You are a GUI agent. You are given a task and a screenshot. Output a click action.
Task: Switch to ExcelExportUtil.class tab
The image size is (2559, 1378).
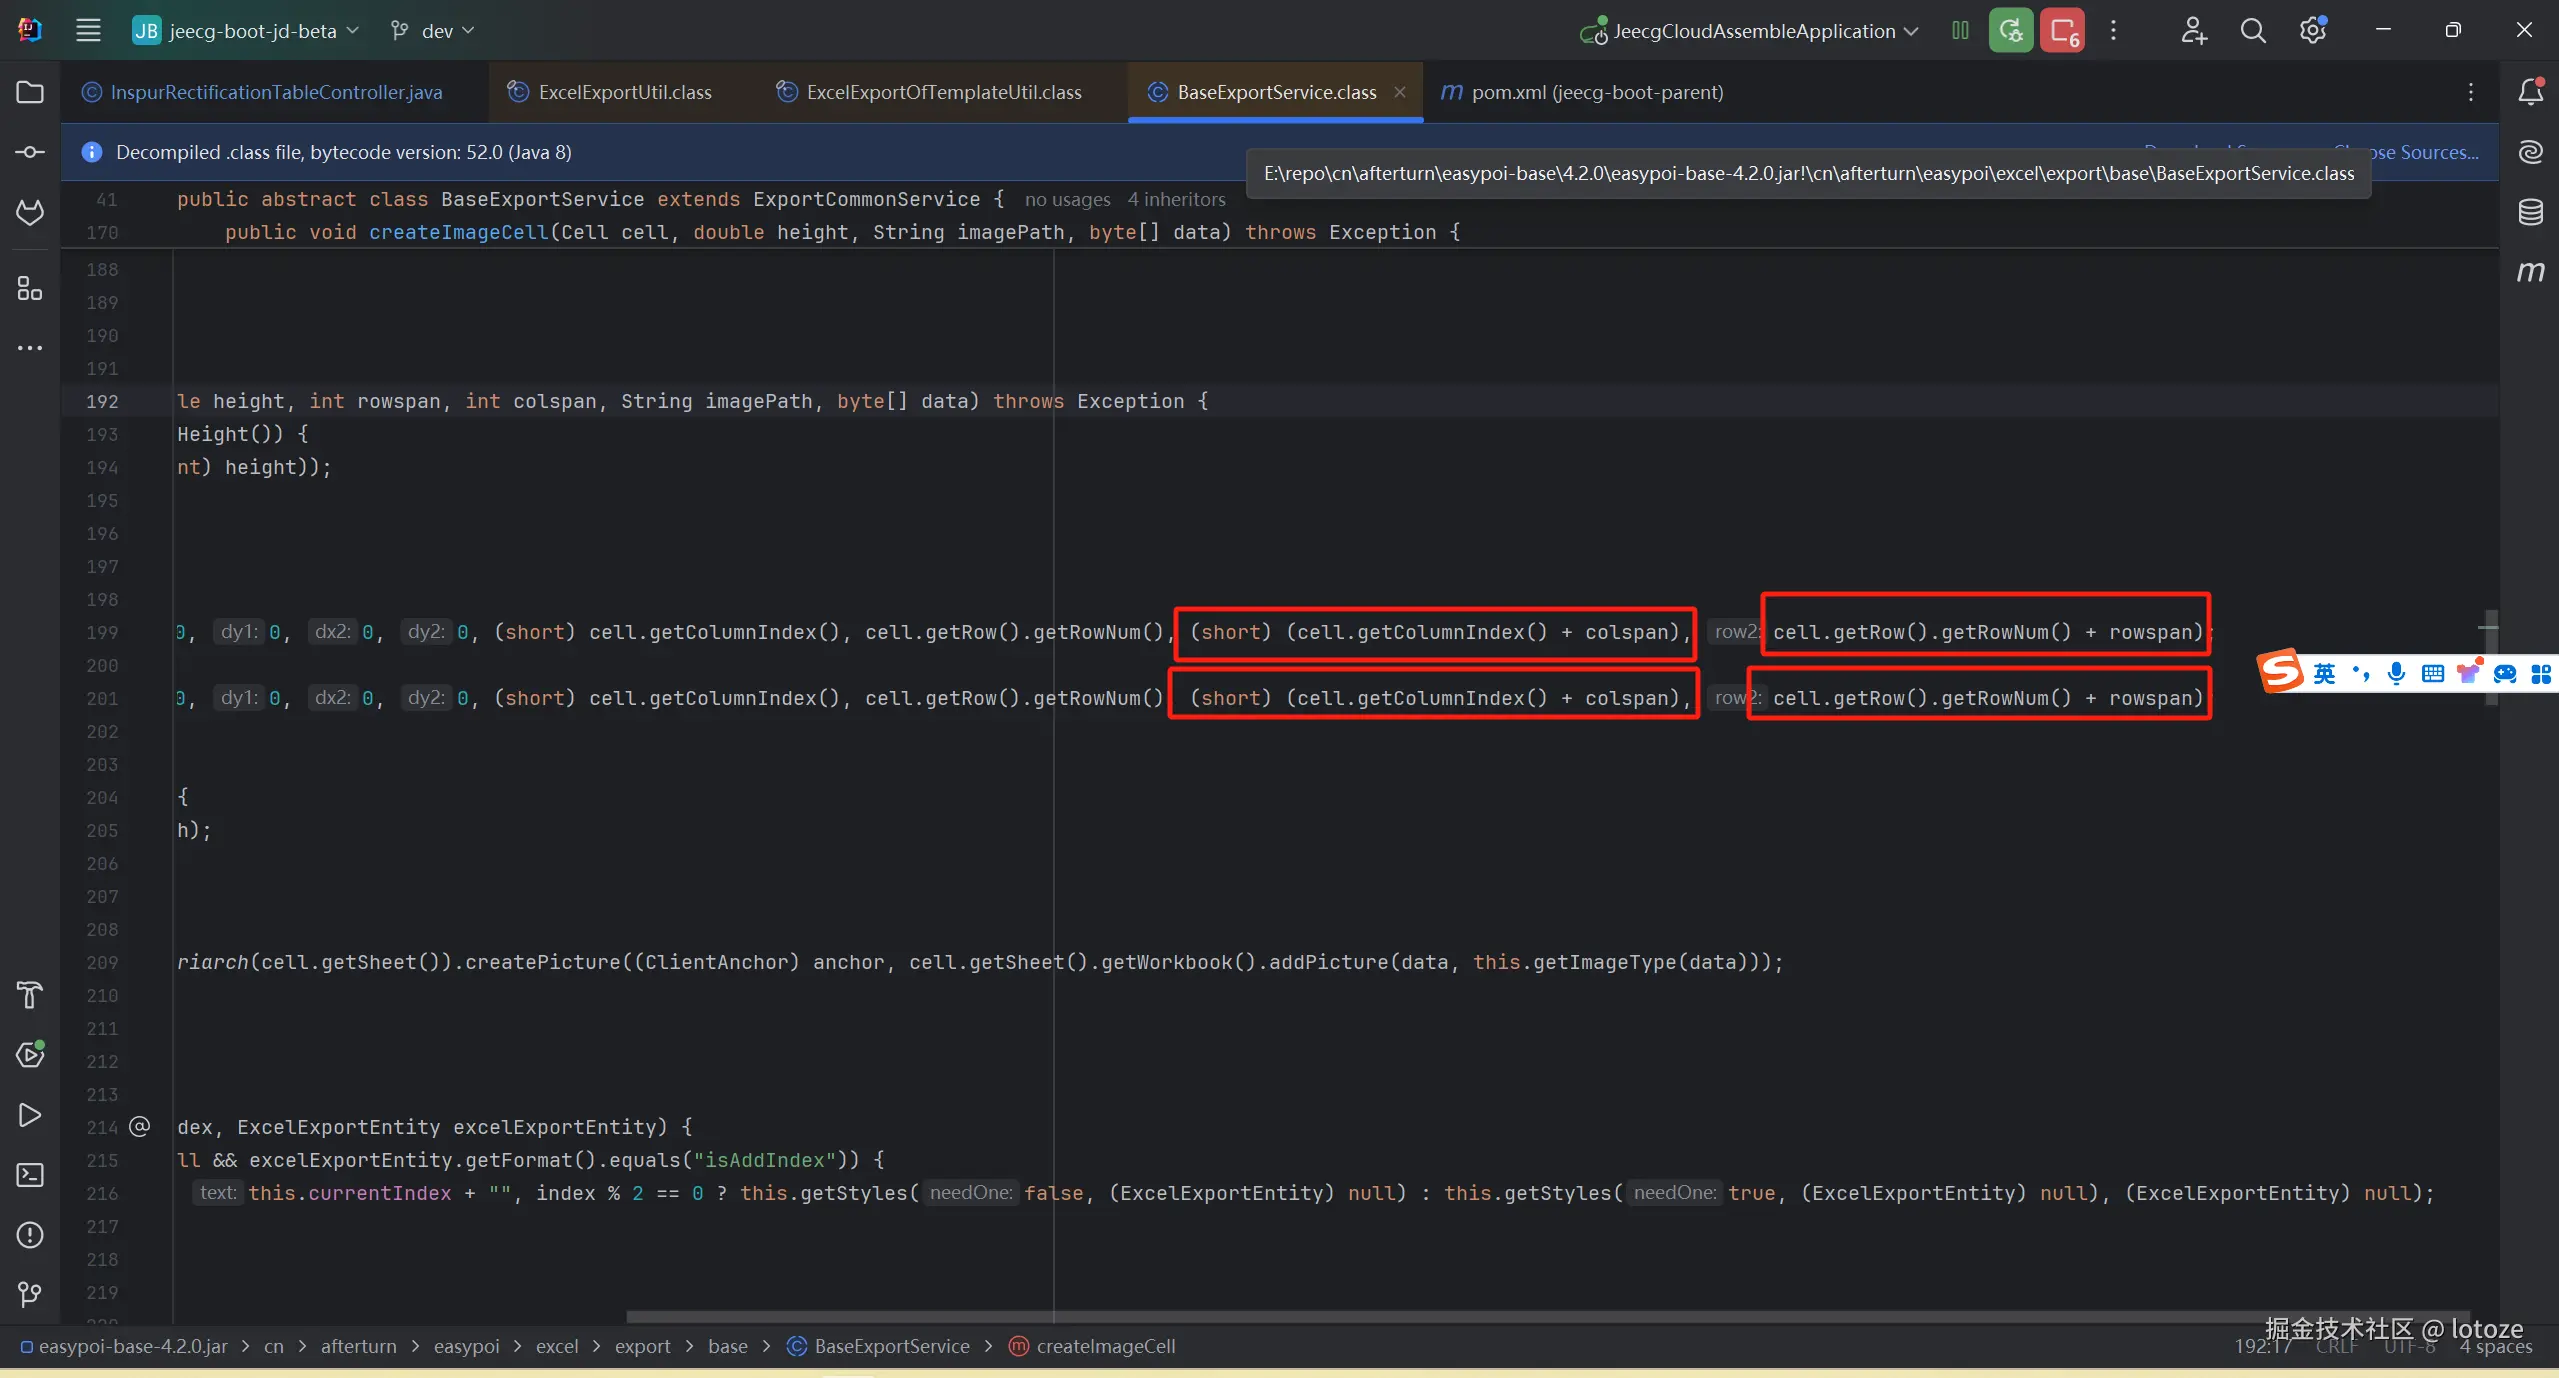pyautogui.click(x=624, y=92)
